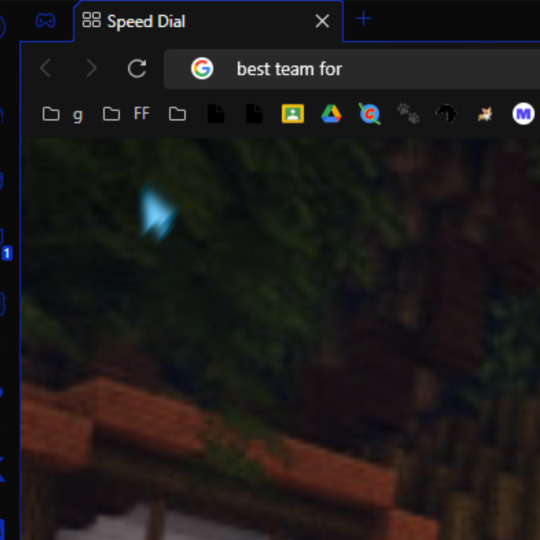Screen dimensions: 540x540
Task: Open the black horse silhouette bookmark
Action: (447, 114)
